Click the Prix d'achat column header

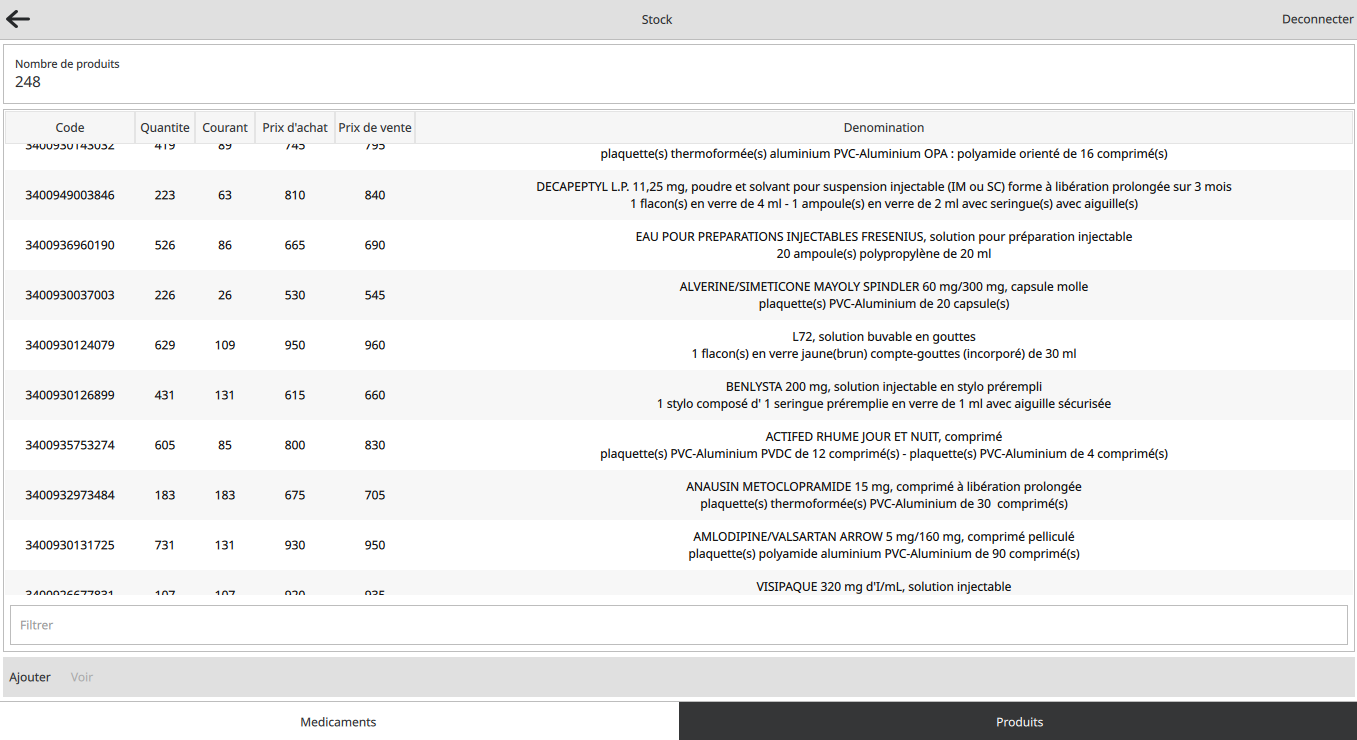295,127
